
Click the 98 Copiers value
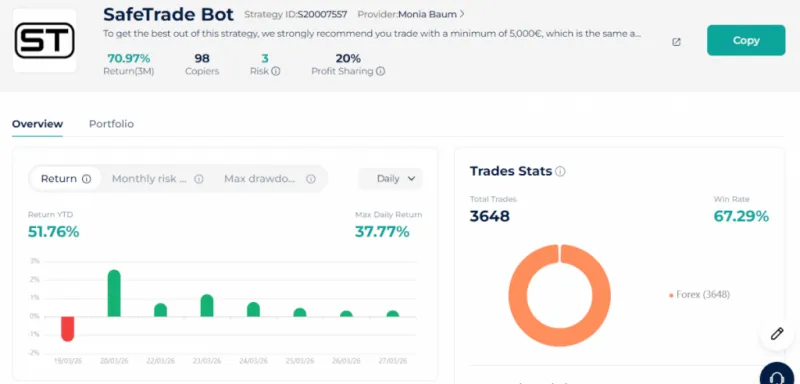pyautogui.click(x=202, y=58)
